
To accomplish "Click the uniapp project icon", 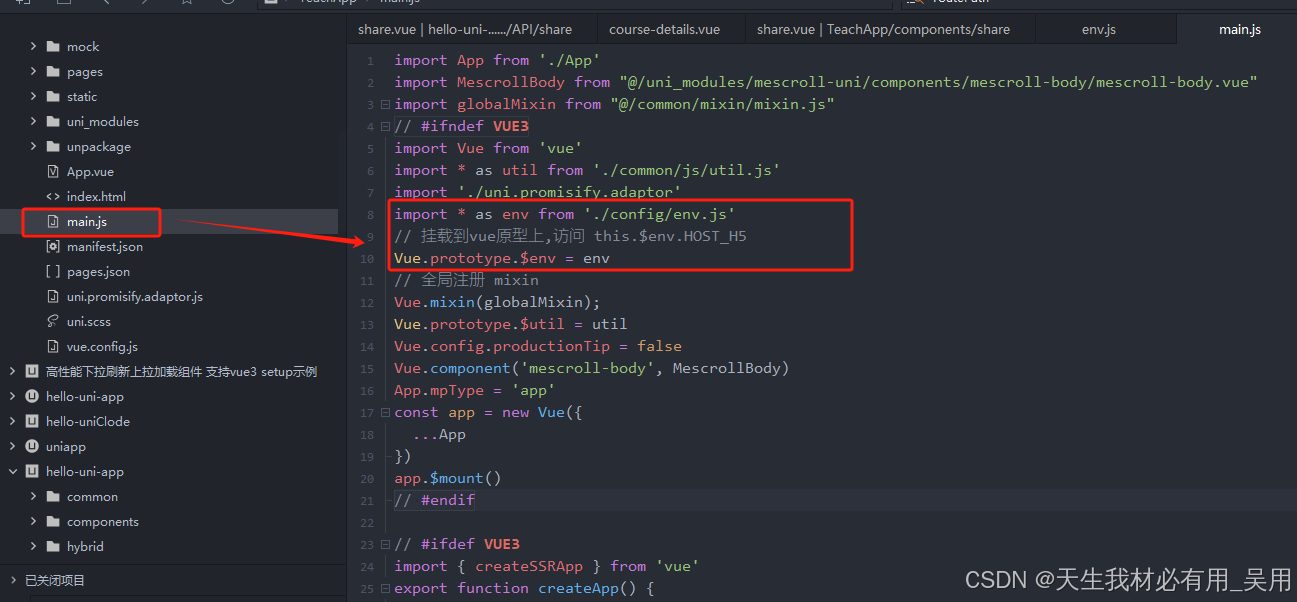I will 32,447.
